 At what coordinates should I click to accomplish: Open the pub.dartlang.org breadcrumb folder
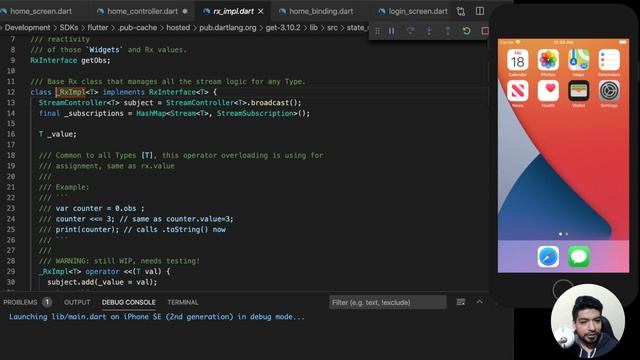point(228,28)
